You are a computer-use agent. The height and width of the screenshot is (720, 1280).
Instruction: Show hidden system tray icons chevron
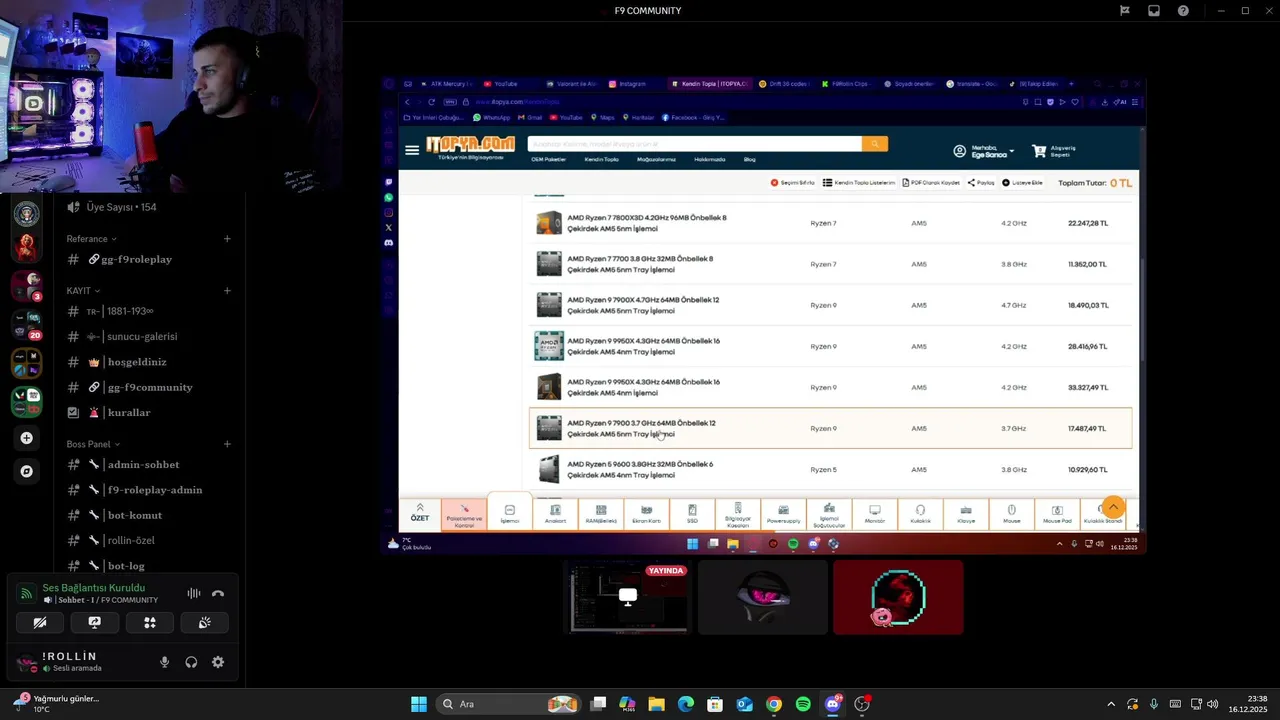[x=1110, y=704]
